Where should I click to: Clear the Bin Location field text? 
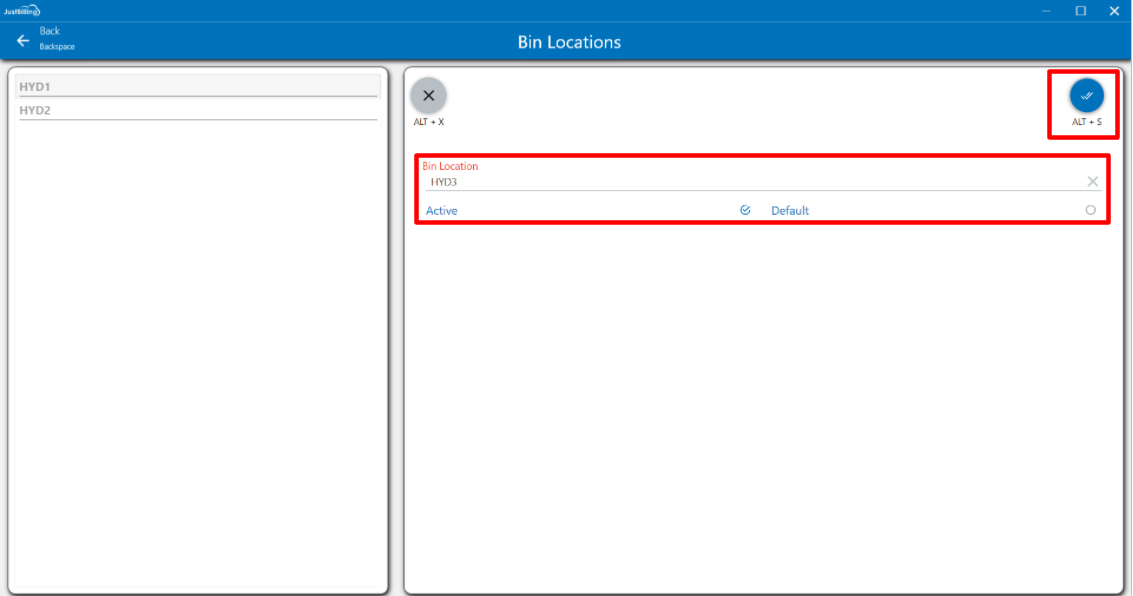(1092, 181)
